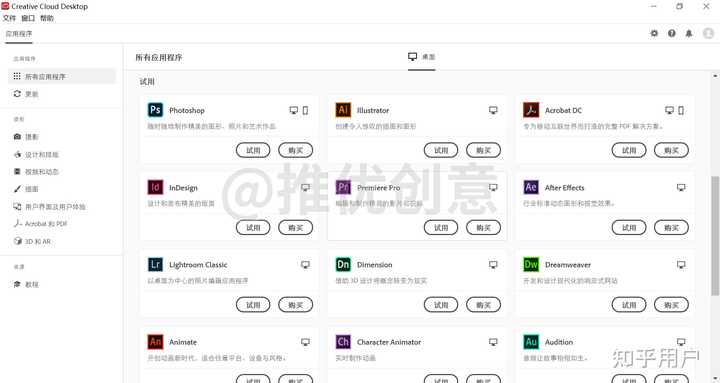
Task: Click the desktop icon on Lightroom Classic card
Action: click(305, 265)
